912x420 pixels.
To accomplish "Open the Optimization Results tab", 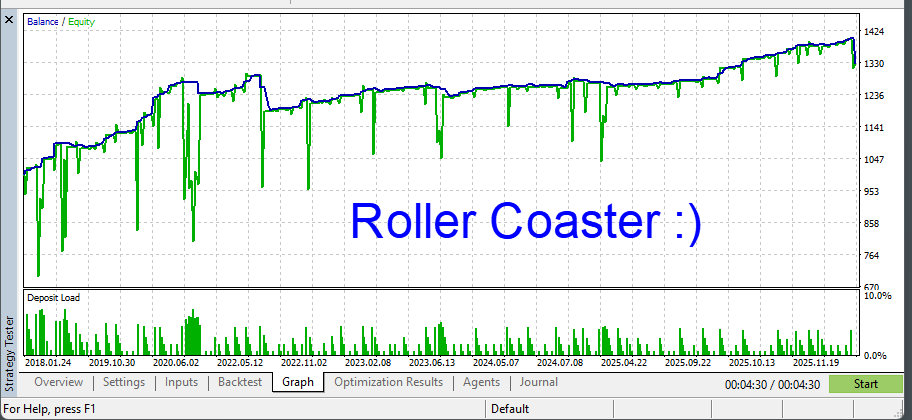I will [x=388, y=382].
